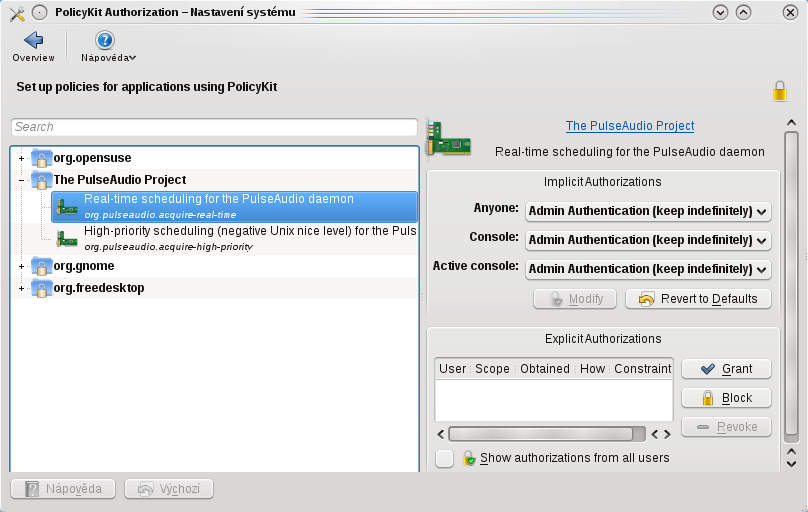Sort explicit authorizations by Constraint column
The height and width of the screenshot is (512, 808).
pyautogui.click(x=642, y=369)
